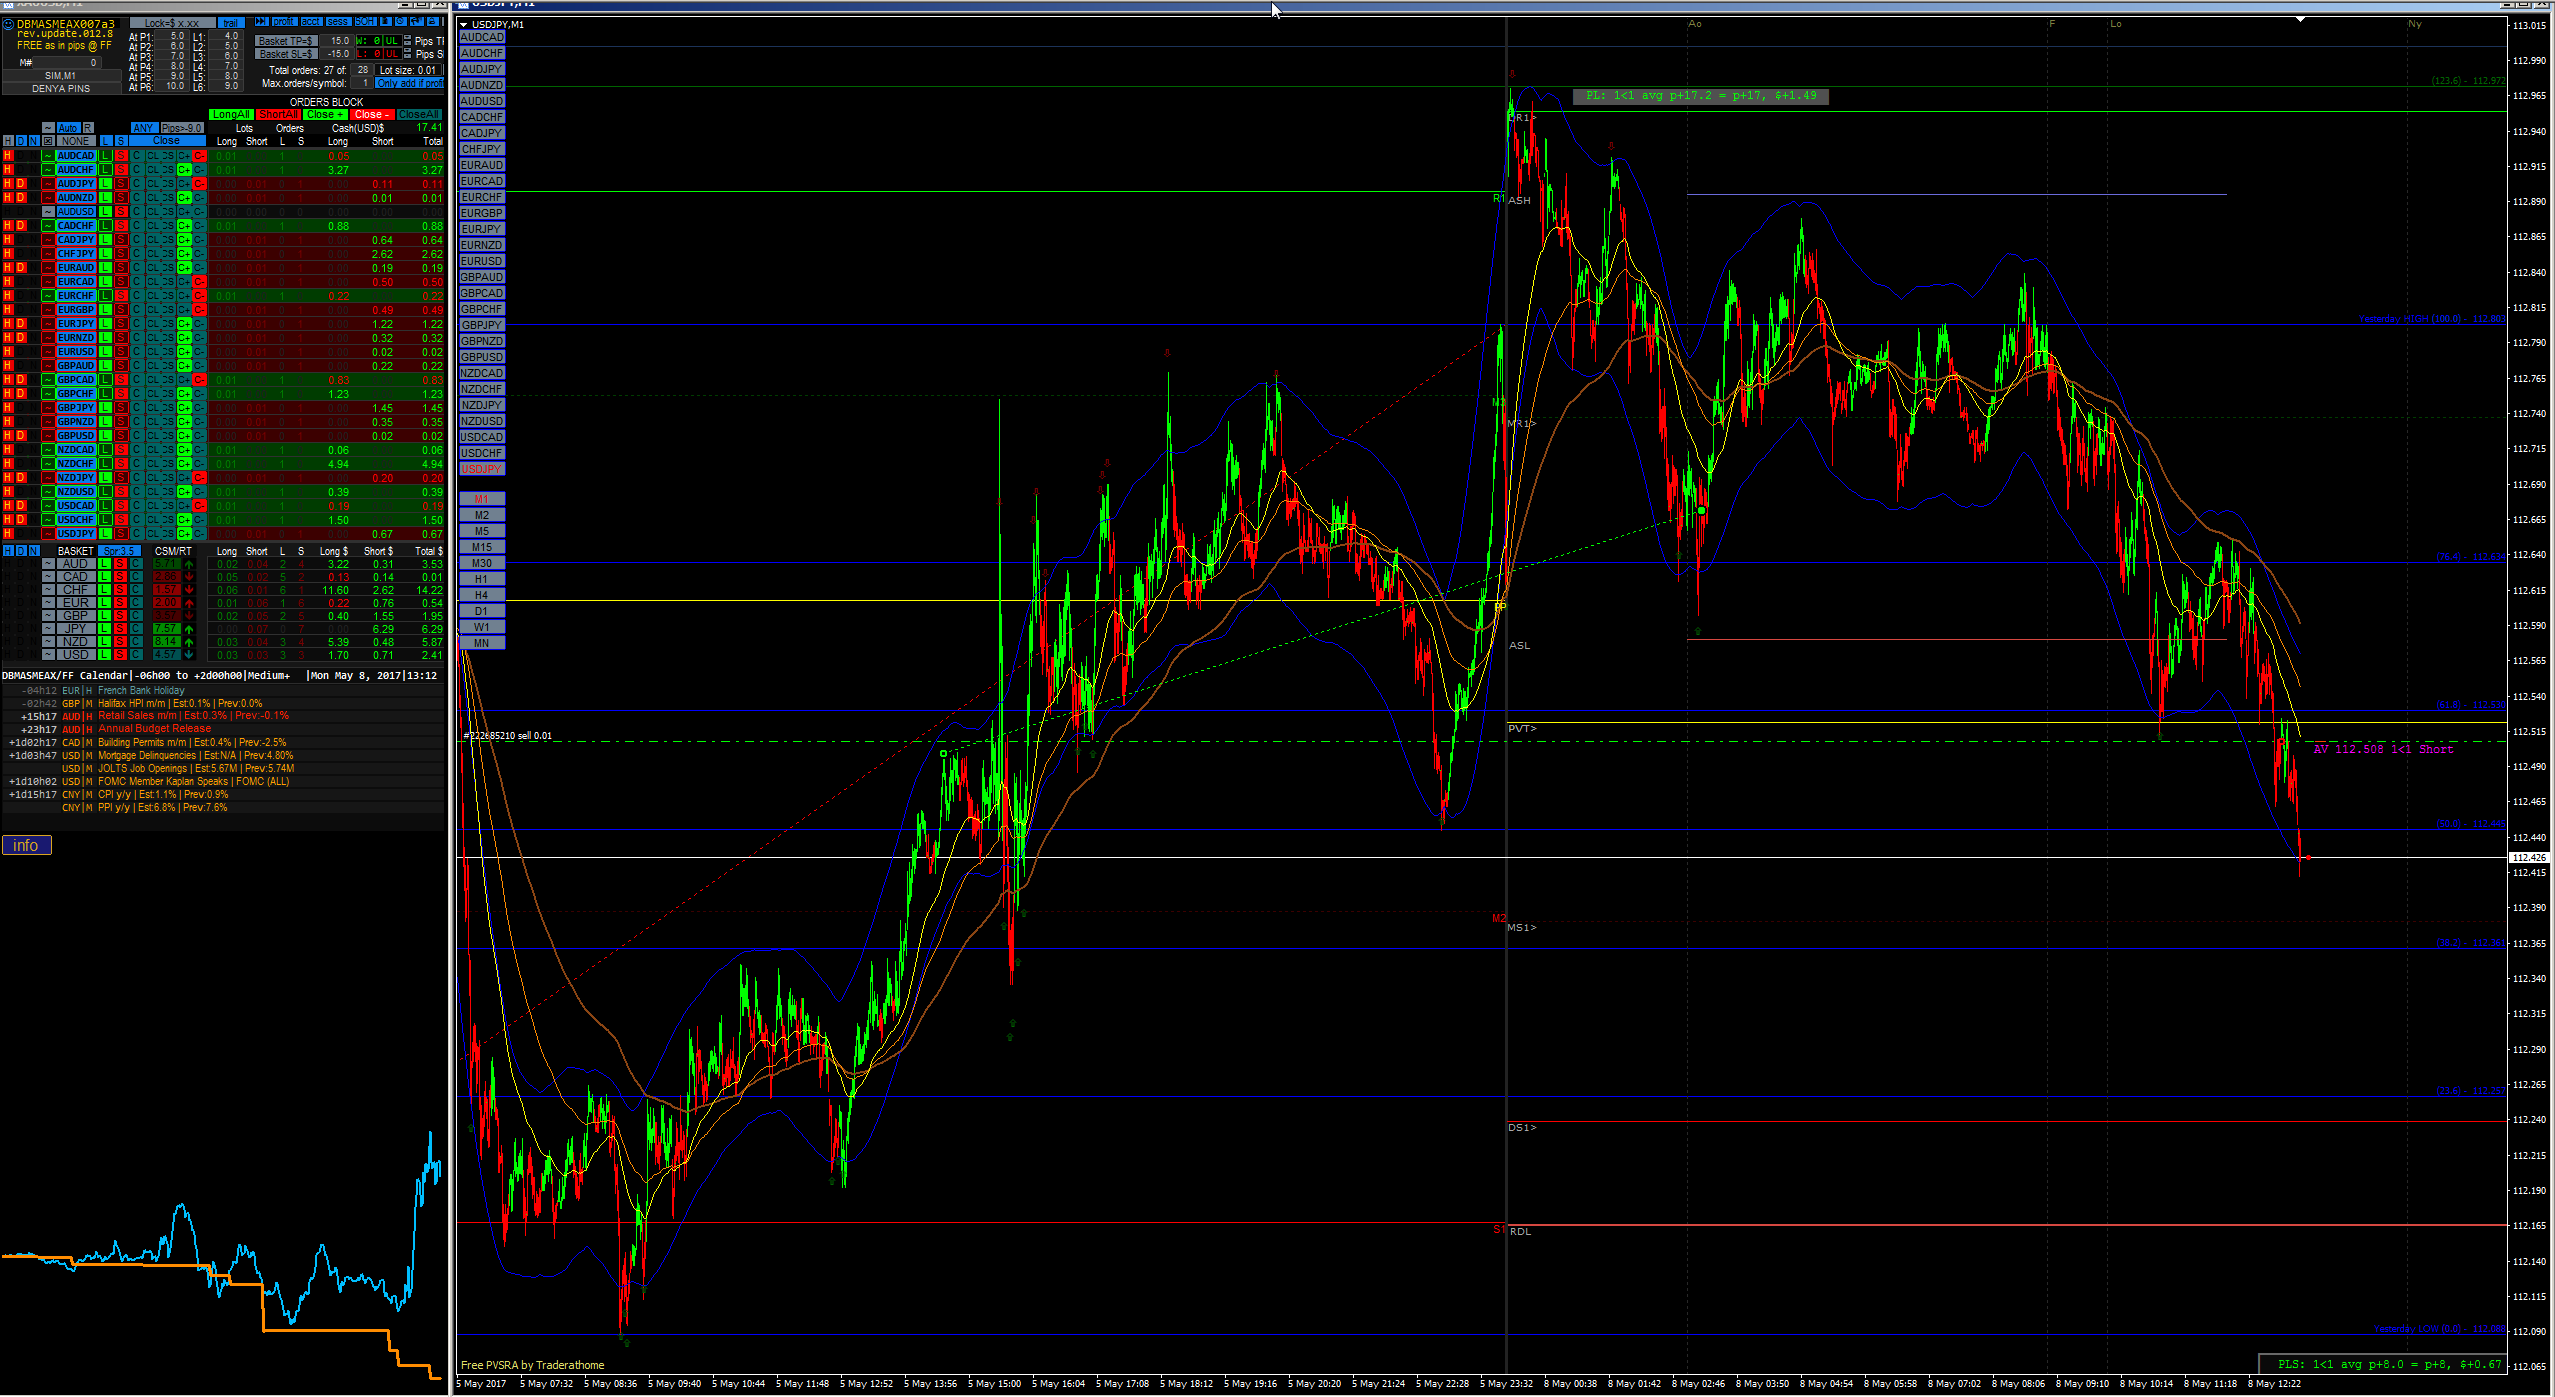The image size is (2555, 1397).
Task: Click the NONE selector in the header row
Action: pos(76,141)
